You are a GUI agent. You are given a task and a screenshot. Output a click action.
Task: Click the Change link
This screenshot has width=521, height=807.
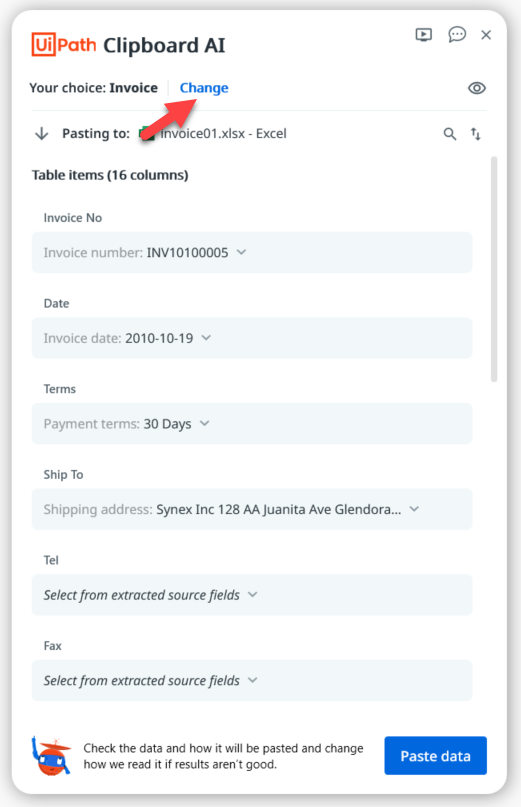pyautogui.click(x=204, y=88)
